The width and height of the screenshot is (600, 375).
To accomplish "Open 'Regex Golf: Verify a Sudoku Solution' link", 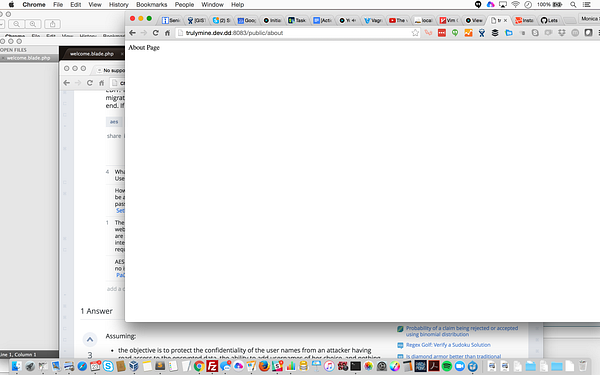I will pyautogui.click(x=448, y=345).
